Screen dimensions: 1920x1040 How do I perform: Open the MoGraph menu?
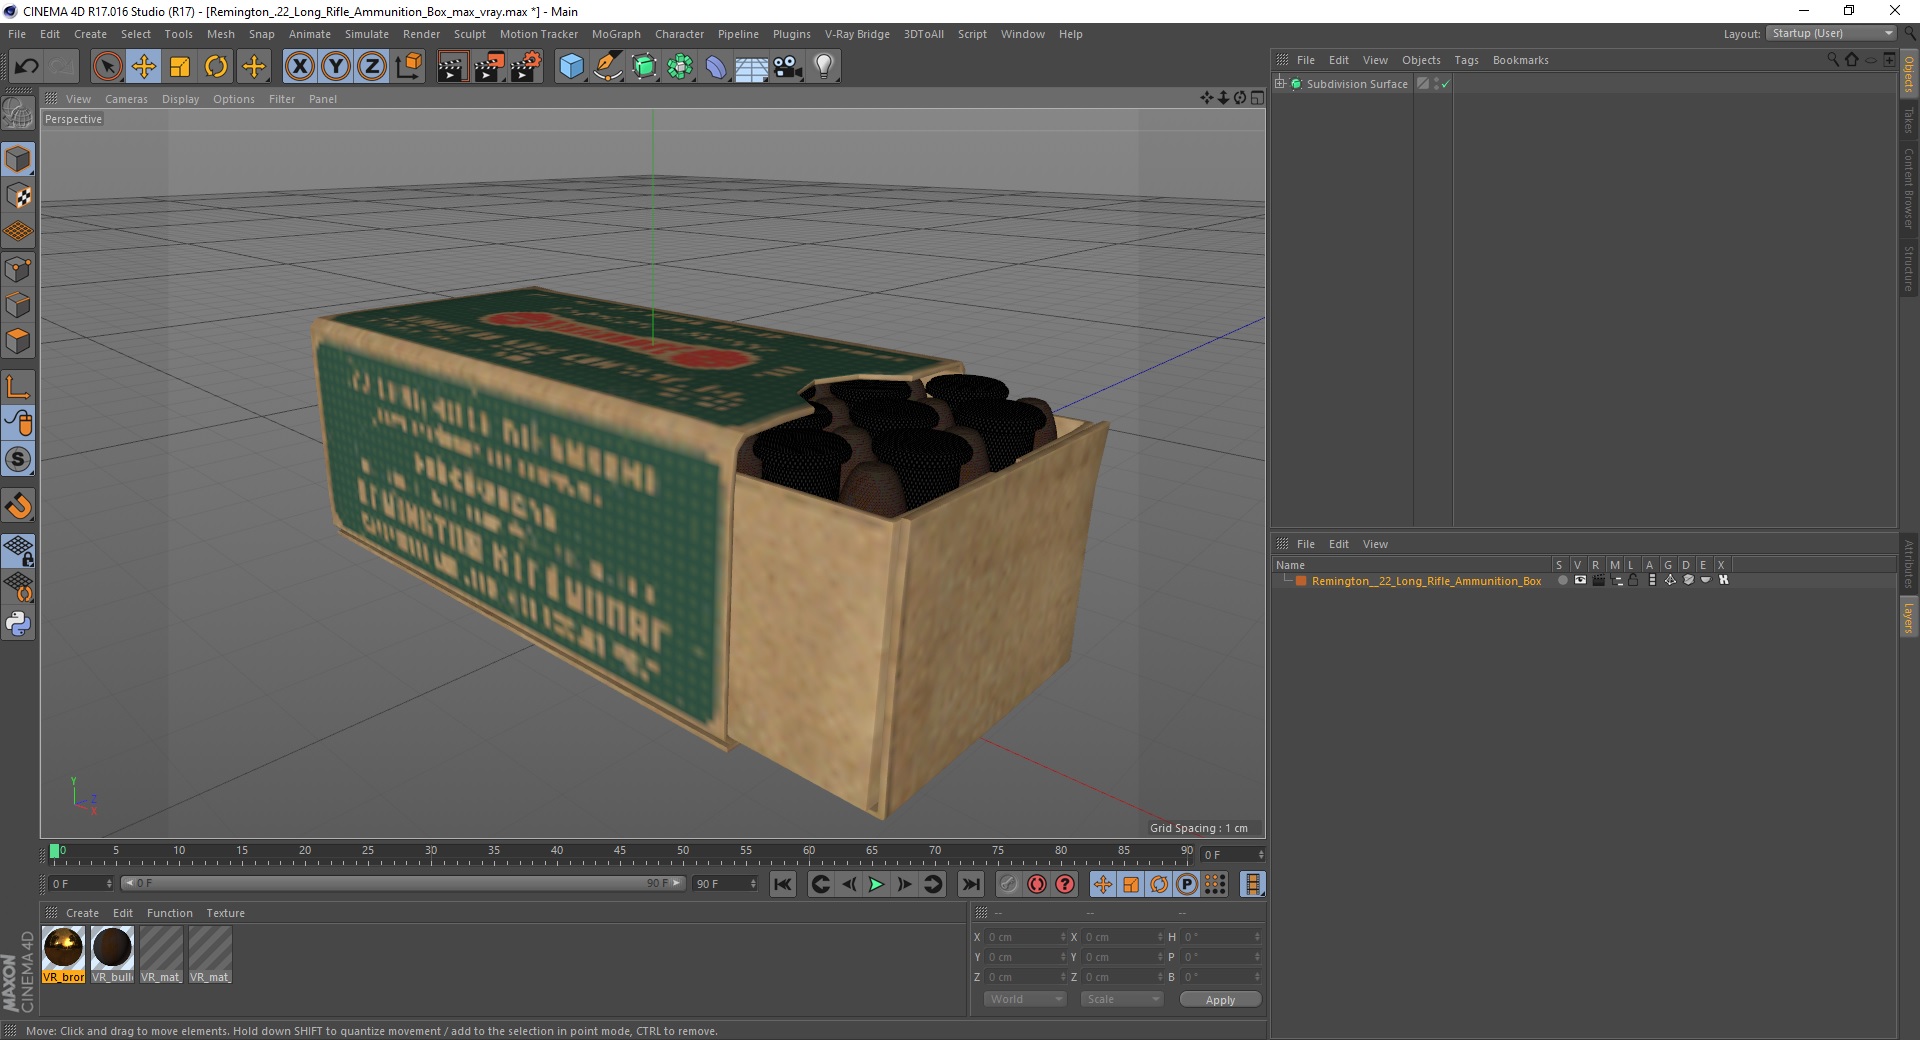coord(616,34)
